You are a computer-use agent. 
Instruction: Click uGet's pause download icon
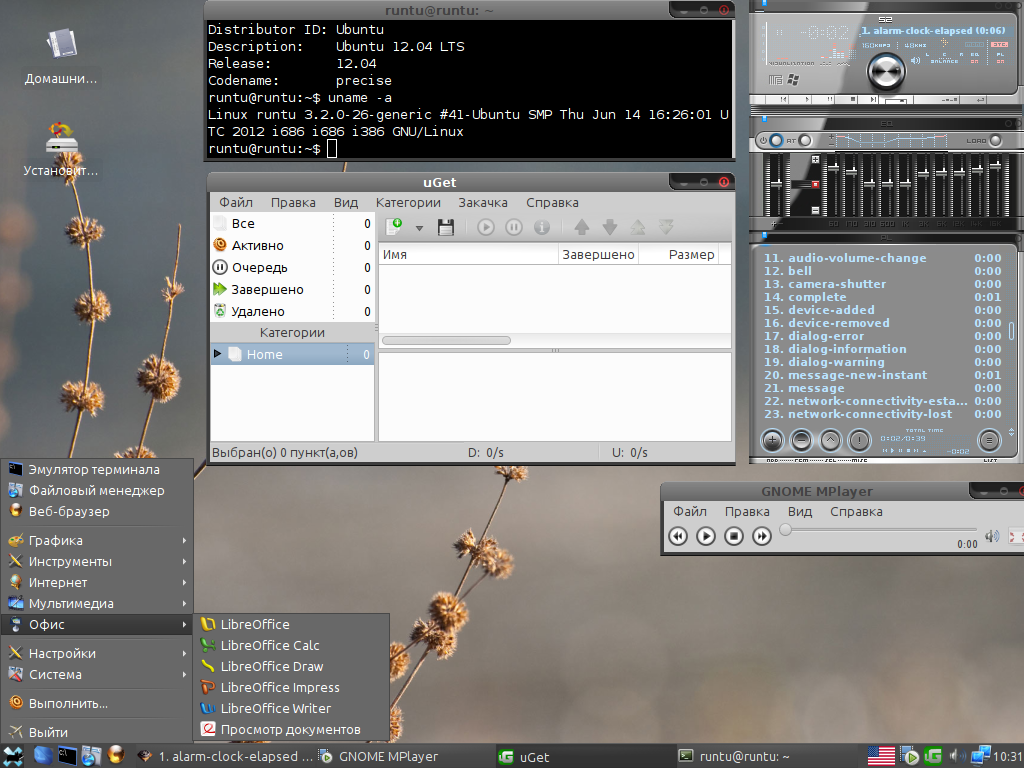pyautogui.click(x=514, y=227)
